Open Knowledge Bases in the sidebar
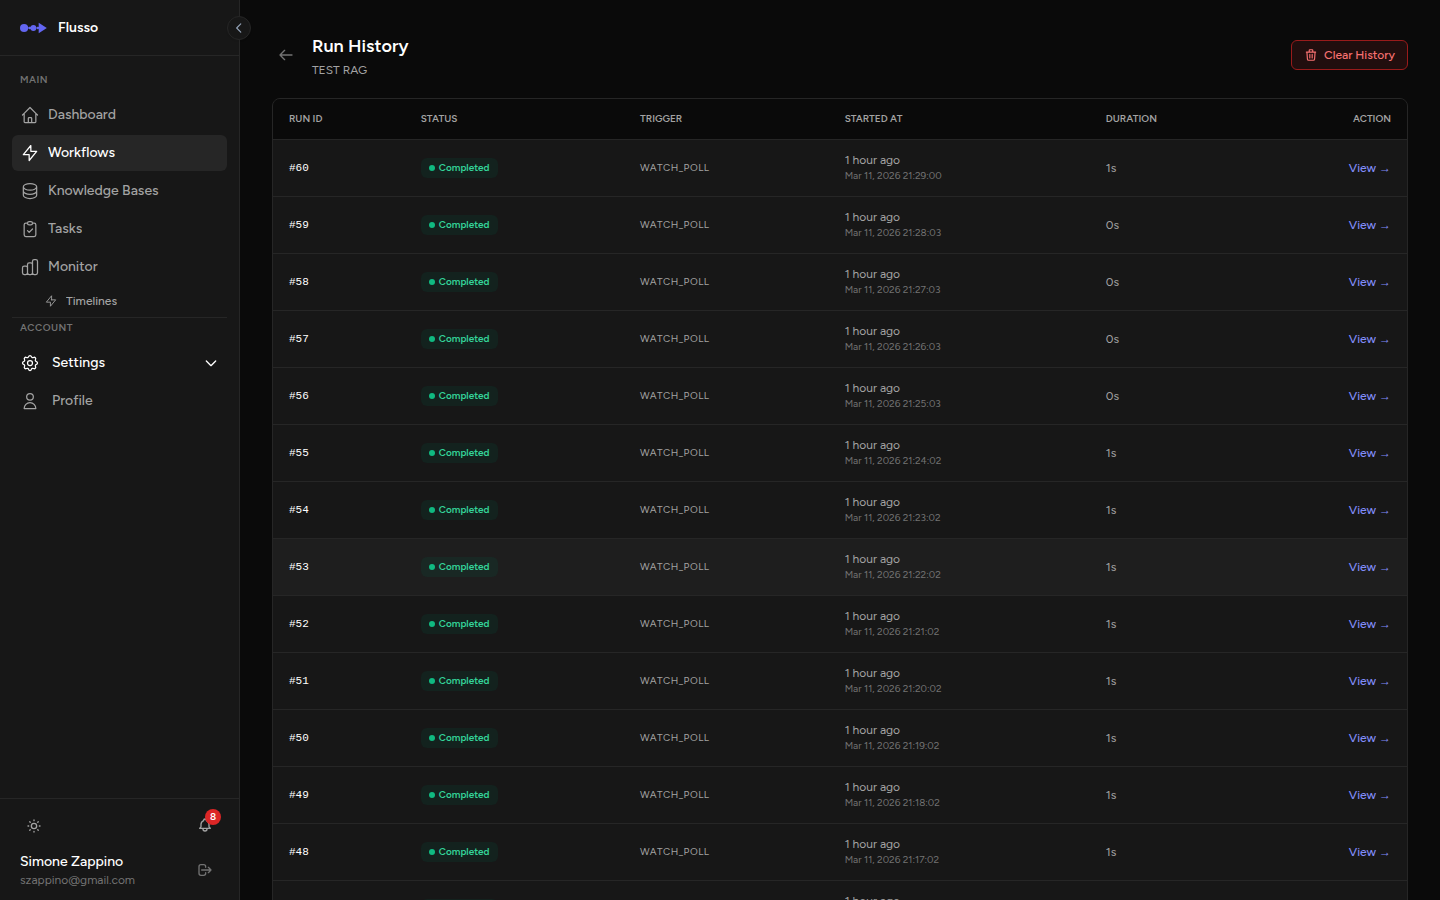The width and height of the screenshot is (1440, 900). [119, 191]
